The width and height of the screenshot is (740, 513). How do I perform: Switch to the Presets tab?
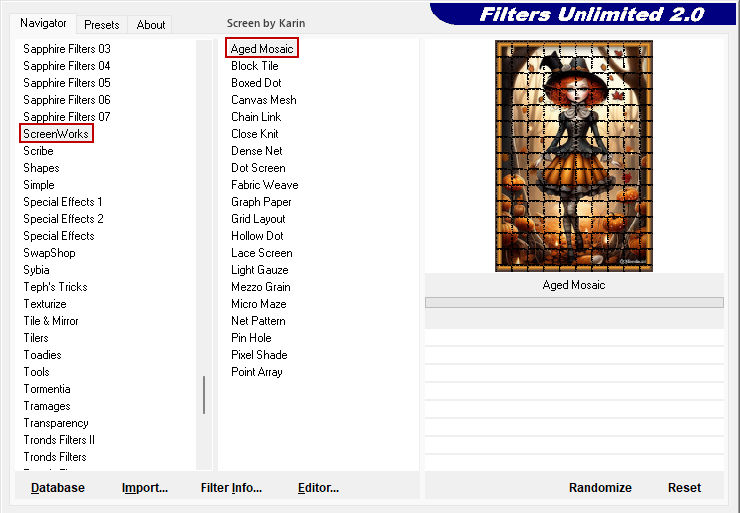coord(101,25)
